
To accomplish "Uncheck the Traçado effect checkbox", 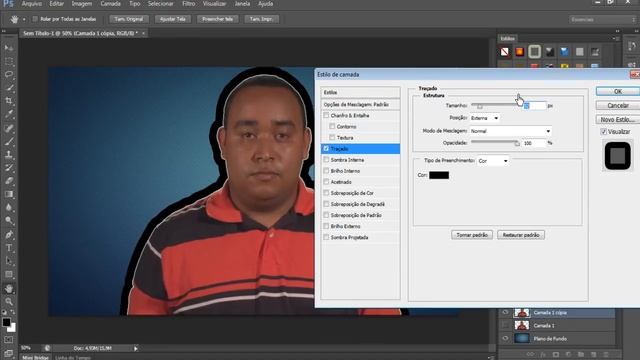I will tap(326, 149).
